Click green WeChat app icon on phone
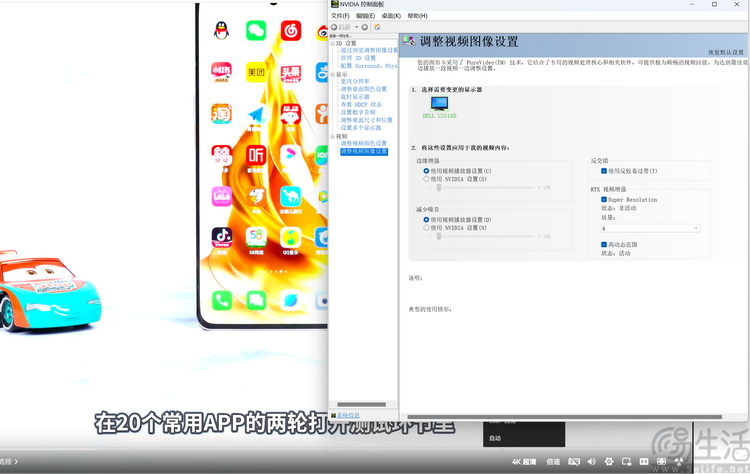Viewport: 750px width, 474px height. tap(256, 31)
